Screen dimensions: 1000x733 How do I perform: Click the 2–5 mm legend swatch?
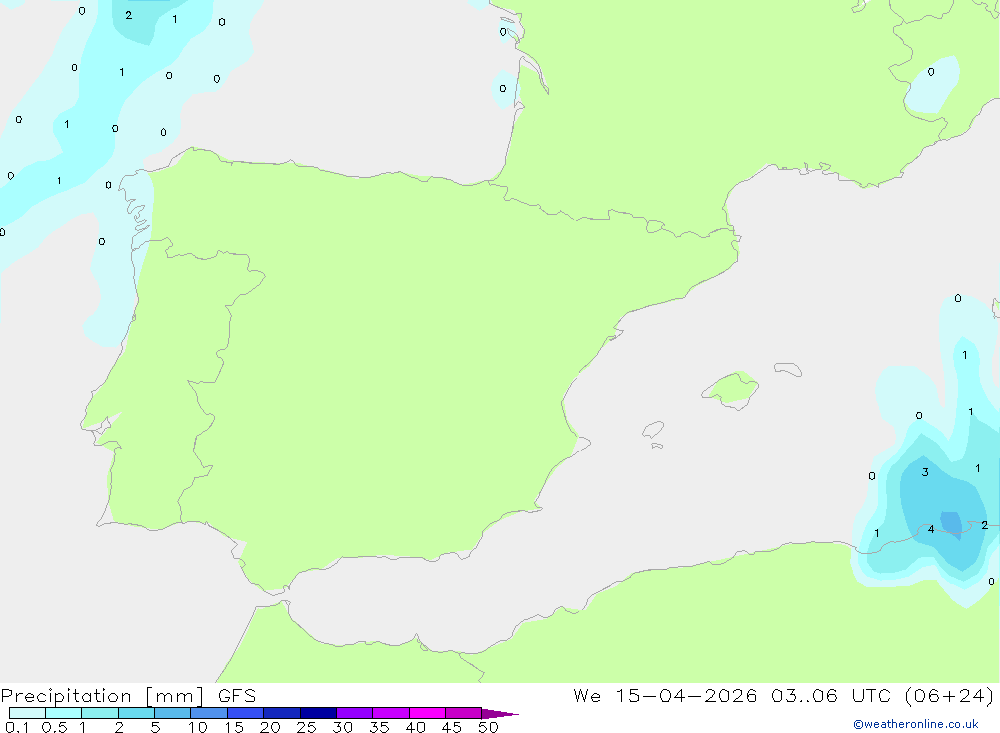[136, 713]
